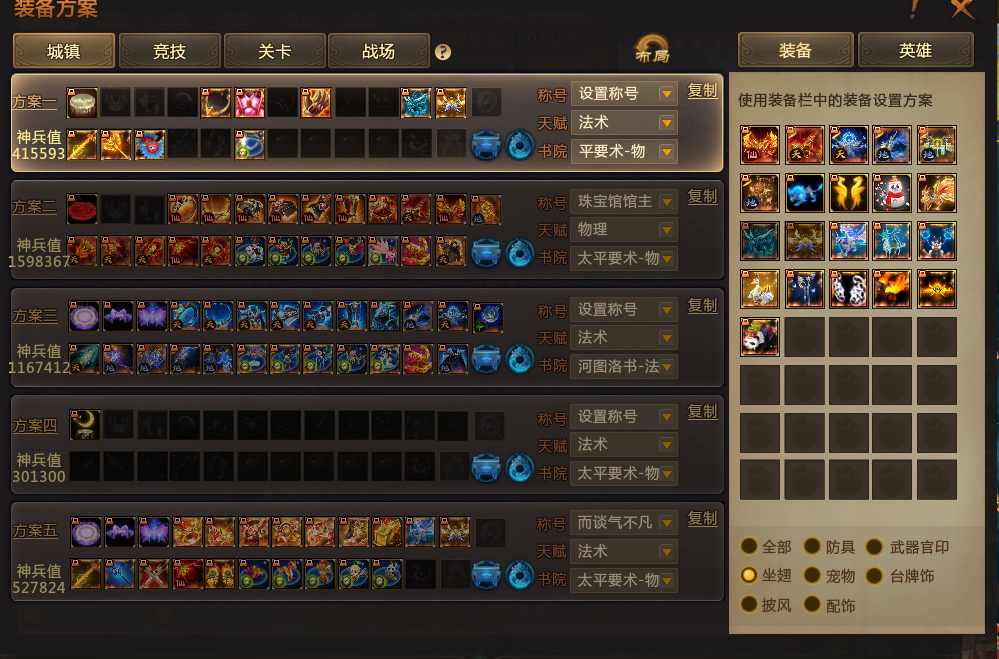The height and width of the screenshot is (659, 999).
Task: Click the golden wings icon in inventory
Action: pyautogui.click(x=848, y=192)
